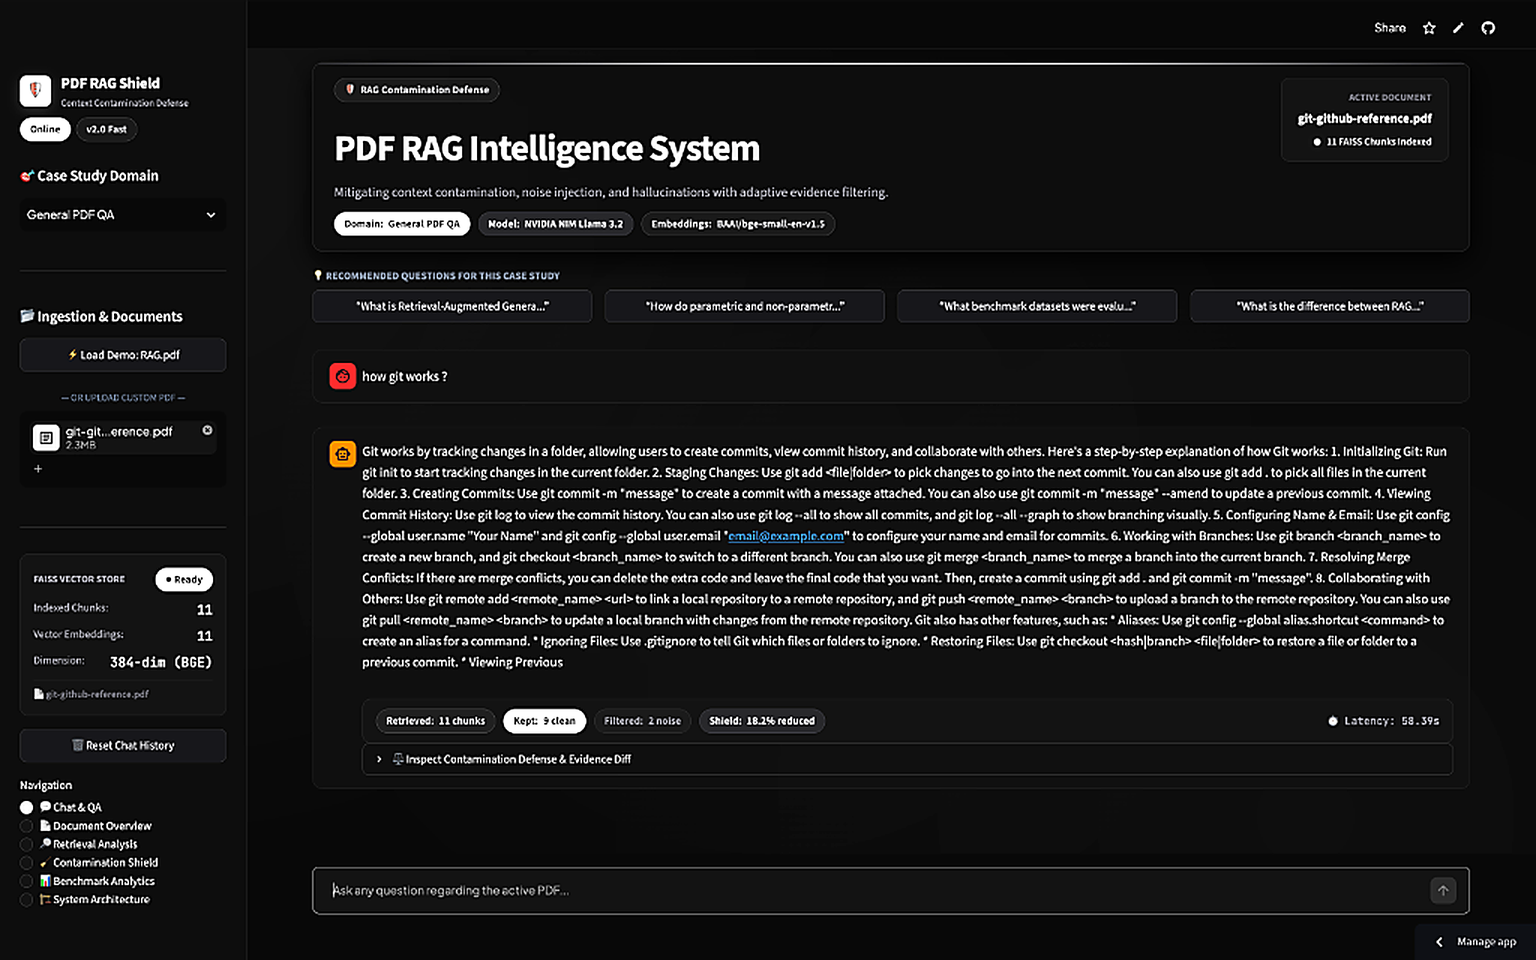The image size is (1536, 960).
Task: Click the send arrow button in chat input
Action: point(1443,890)
